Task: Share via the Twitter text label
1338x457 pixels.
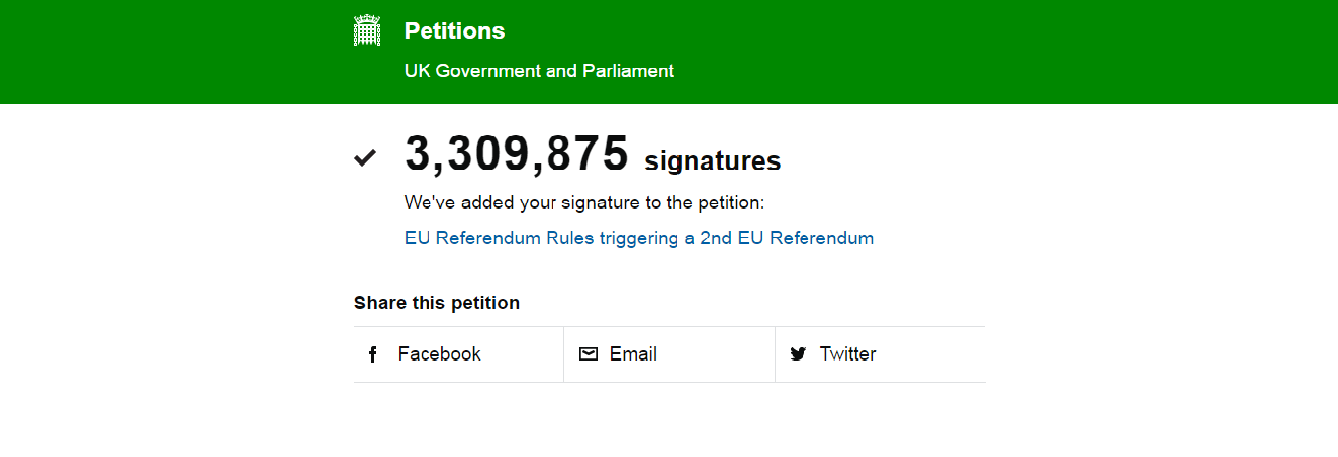Action: 848,354
